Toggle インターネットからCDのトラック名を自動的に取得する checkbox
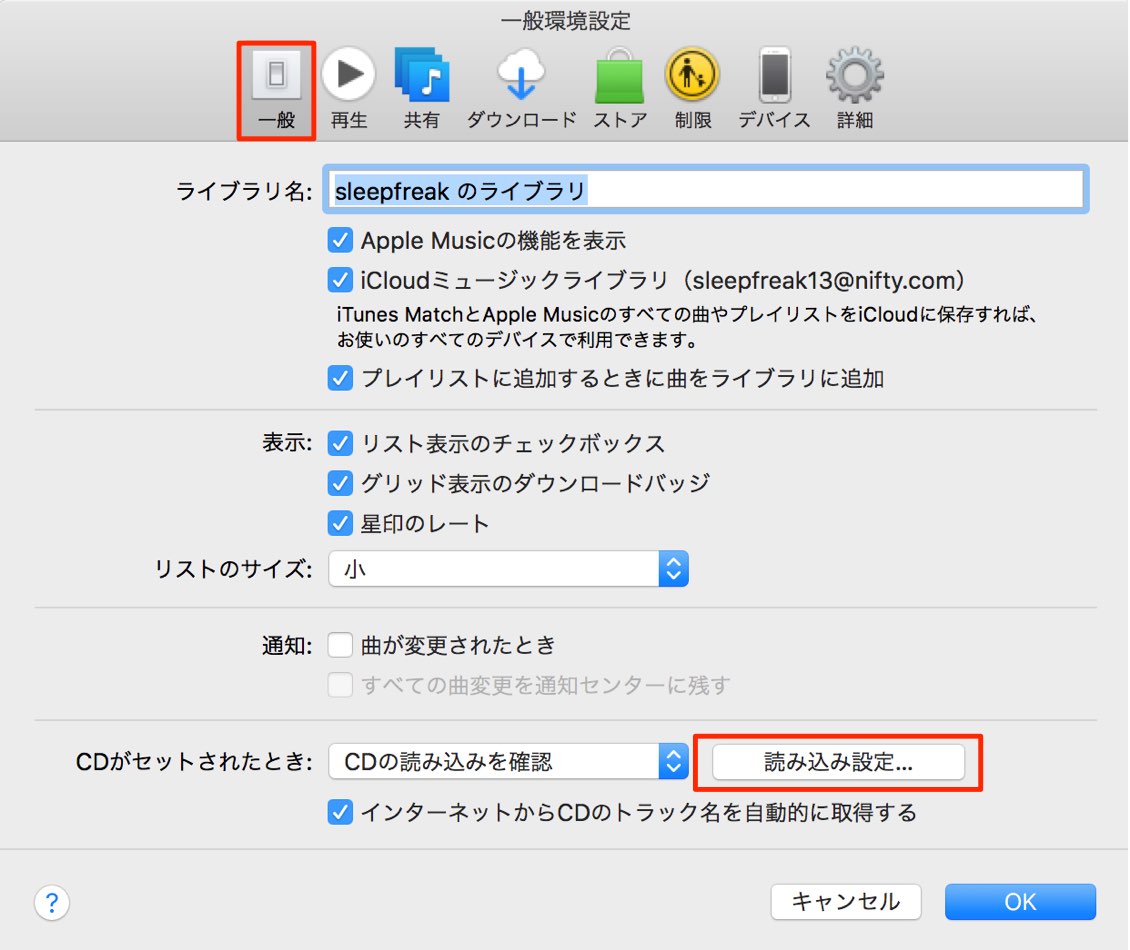This screenshot has height=950, width=1130. click(340, 812)
